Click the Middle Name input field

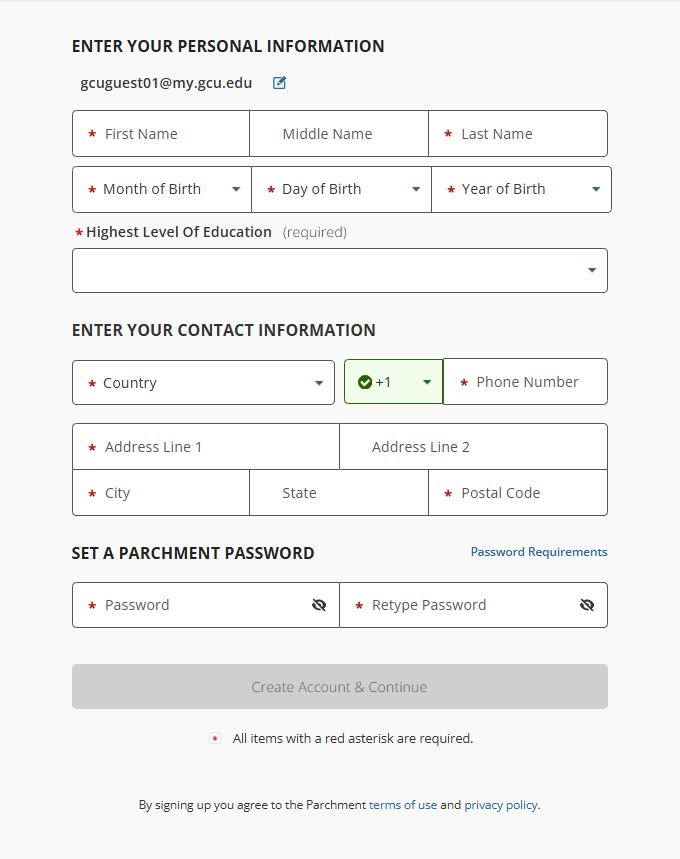pyautogui.click(x=339, y=134)
